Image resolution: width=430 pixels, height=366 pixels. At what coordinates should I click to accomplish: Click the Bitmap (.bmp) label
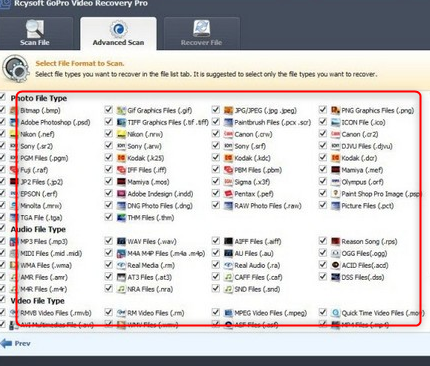pyautogui.click(x=40, y=111)
